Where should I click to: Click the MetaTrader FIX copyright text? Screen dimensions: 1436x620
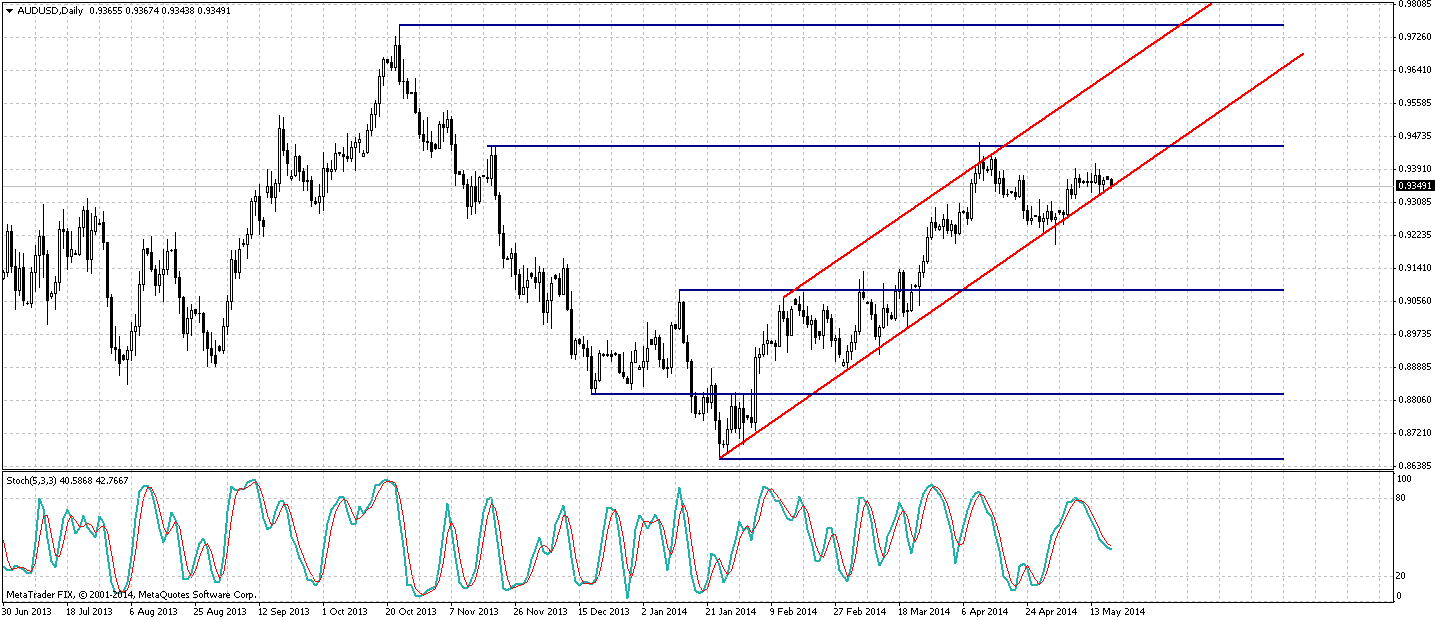130,595
